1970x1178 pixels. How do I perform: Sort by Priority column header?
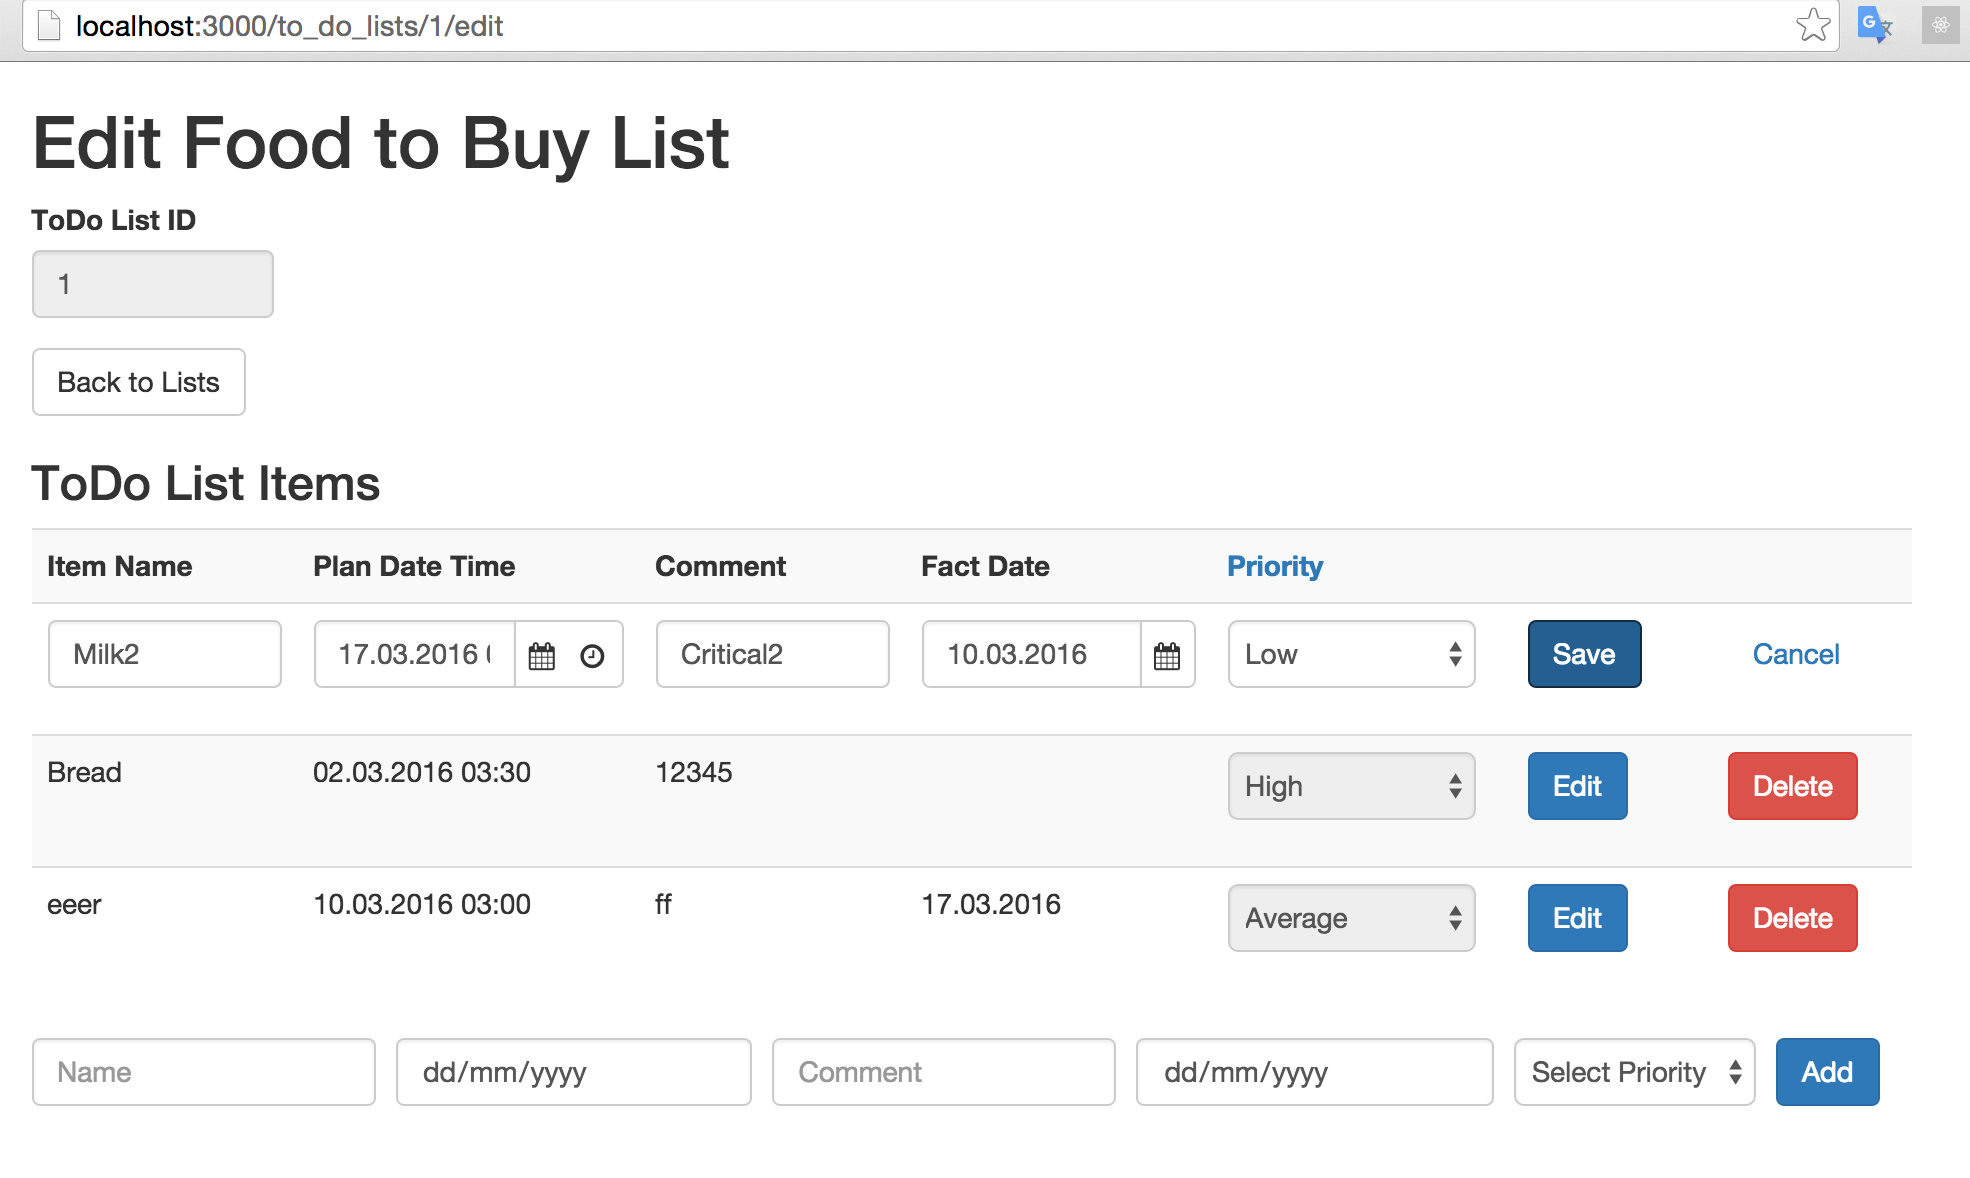(1274, 566)
